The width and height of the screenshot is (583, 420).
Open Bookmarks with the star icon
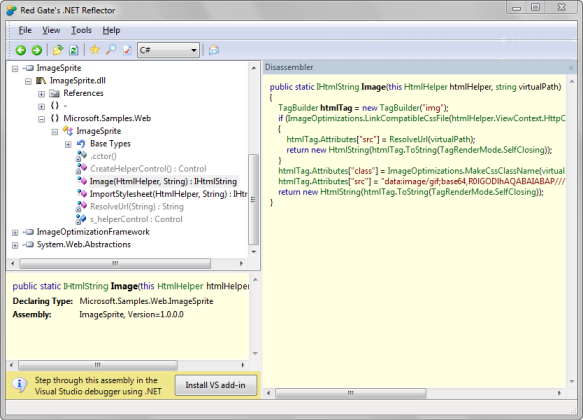pyautogui.click(x=95, y=49)
